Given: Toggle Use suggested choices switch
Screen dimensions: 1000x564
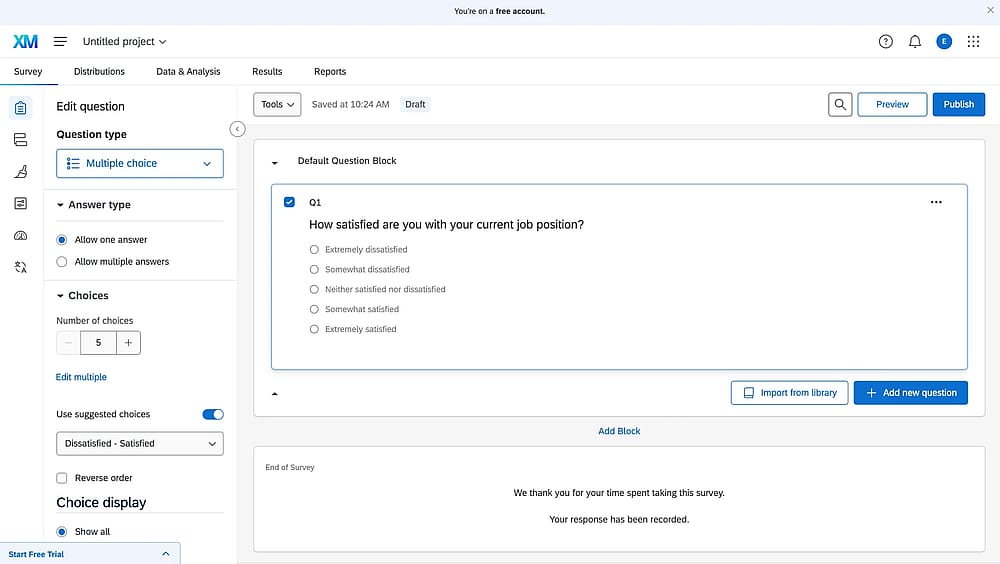Looking at the screenshot, I should point(213,415).
